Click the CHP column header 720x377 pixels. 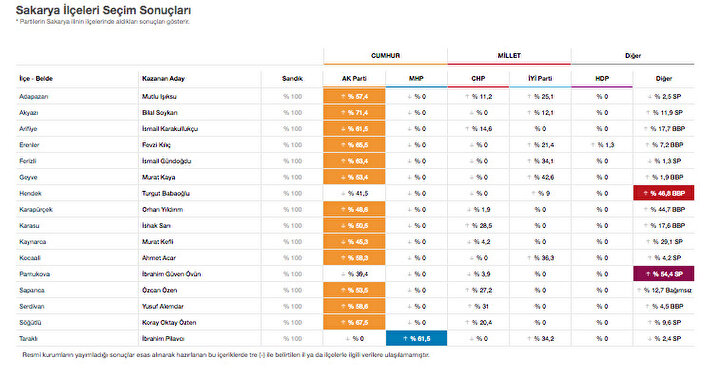pyautogui.click(x=478, y=79)
